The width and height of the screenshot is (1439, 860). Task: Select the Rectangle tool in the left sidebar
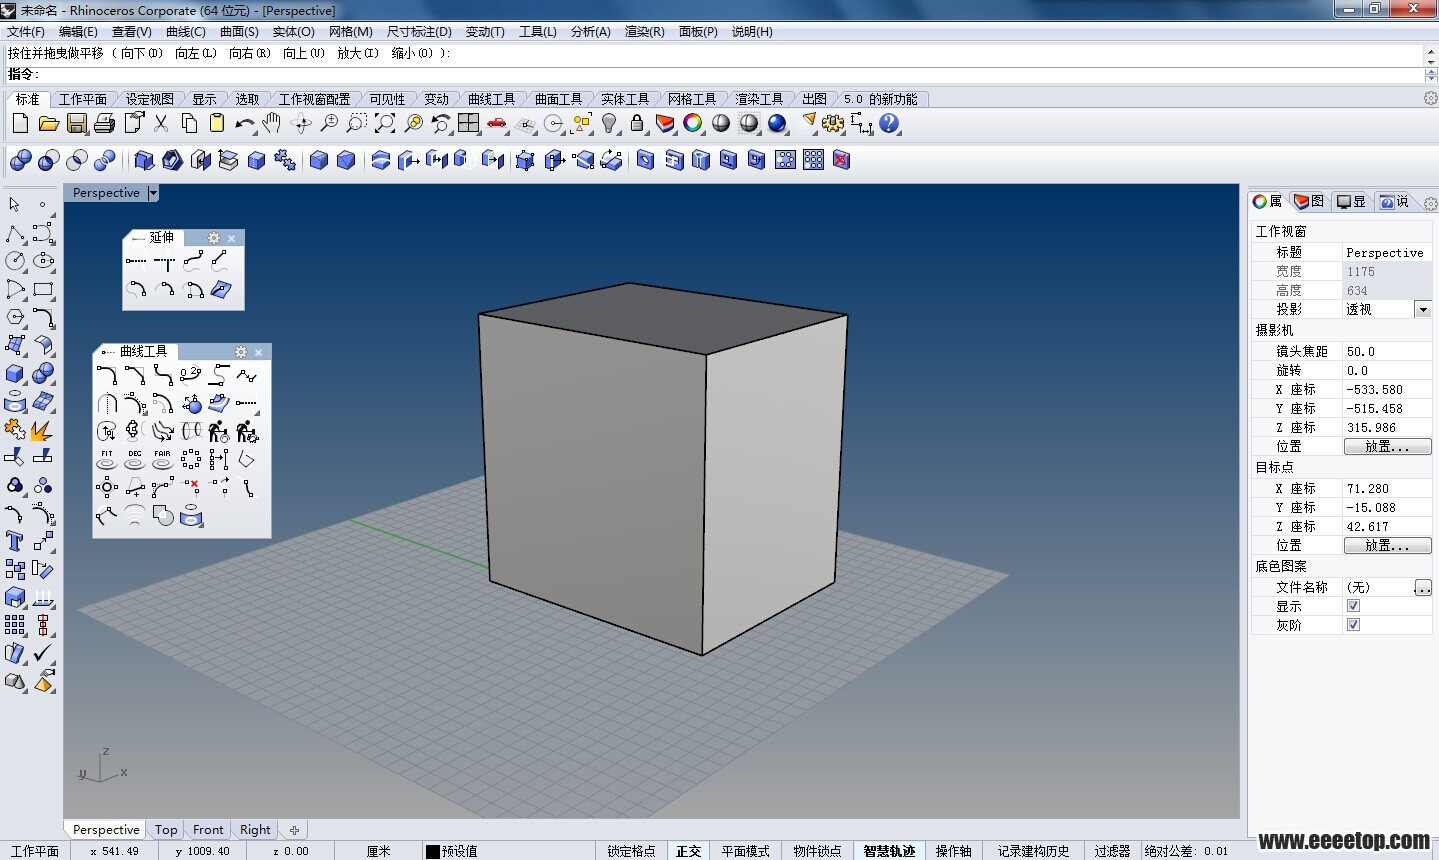43,290
